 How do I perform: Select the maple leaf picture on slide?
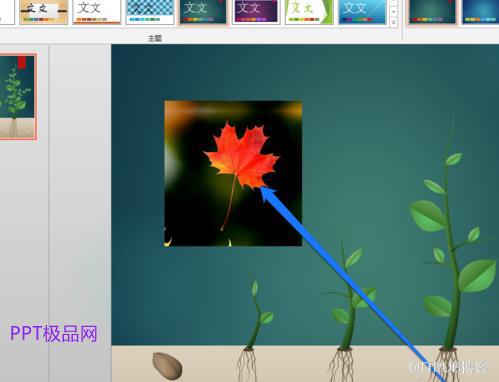233,173
